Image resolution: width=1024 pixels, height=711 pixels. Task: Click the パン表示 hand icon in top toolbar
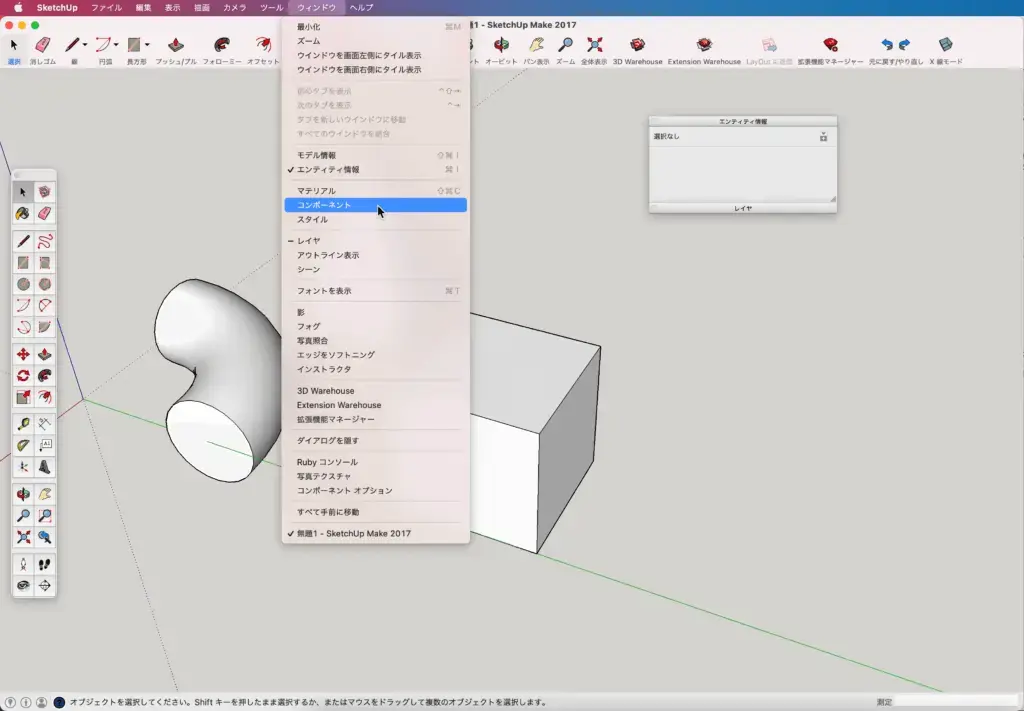(536, 45)
